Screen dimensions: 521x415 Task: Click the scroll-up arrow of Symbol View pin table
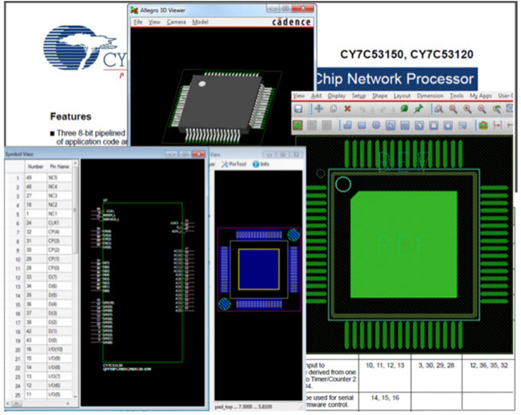pos(75,163)
